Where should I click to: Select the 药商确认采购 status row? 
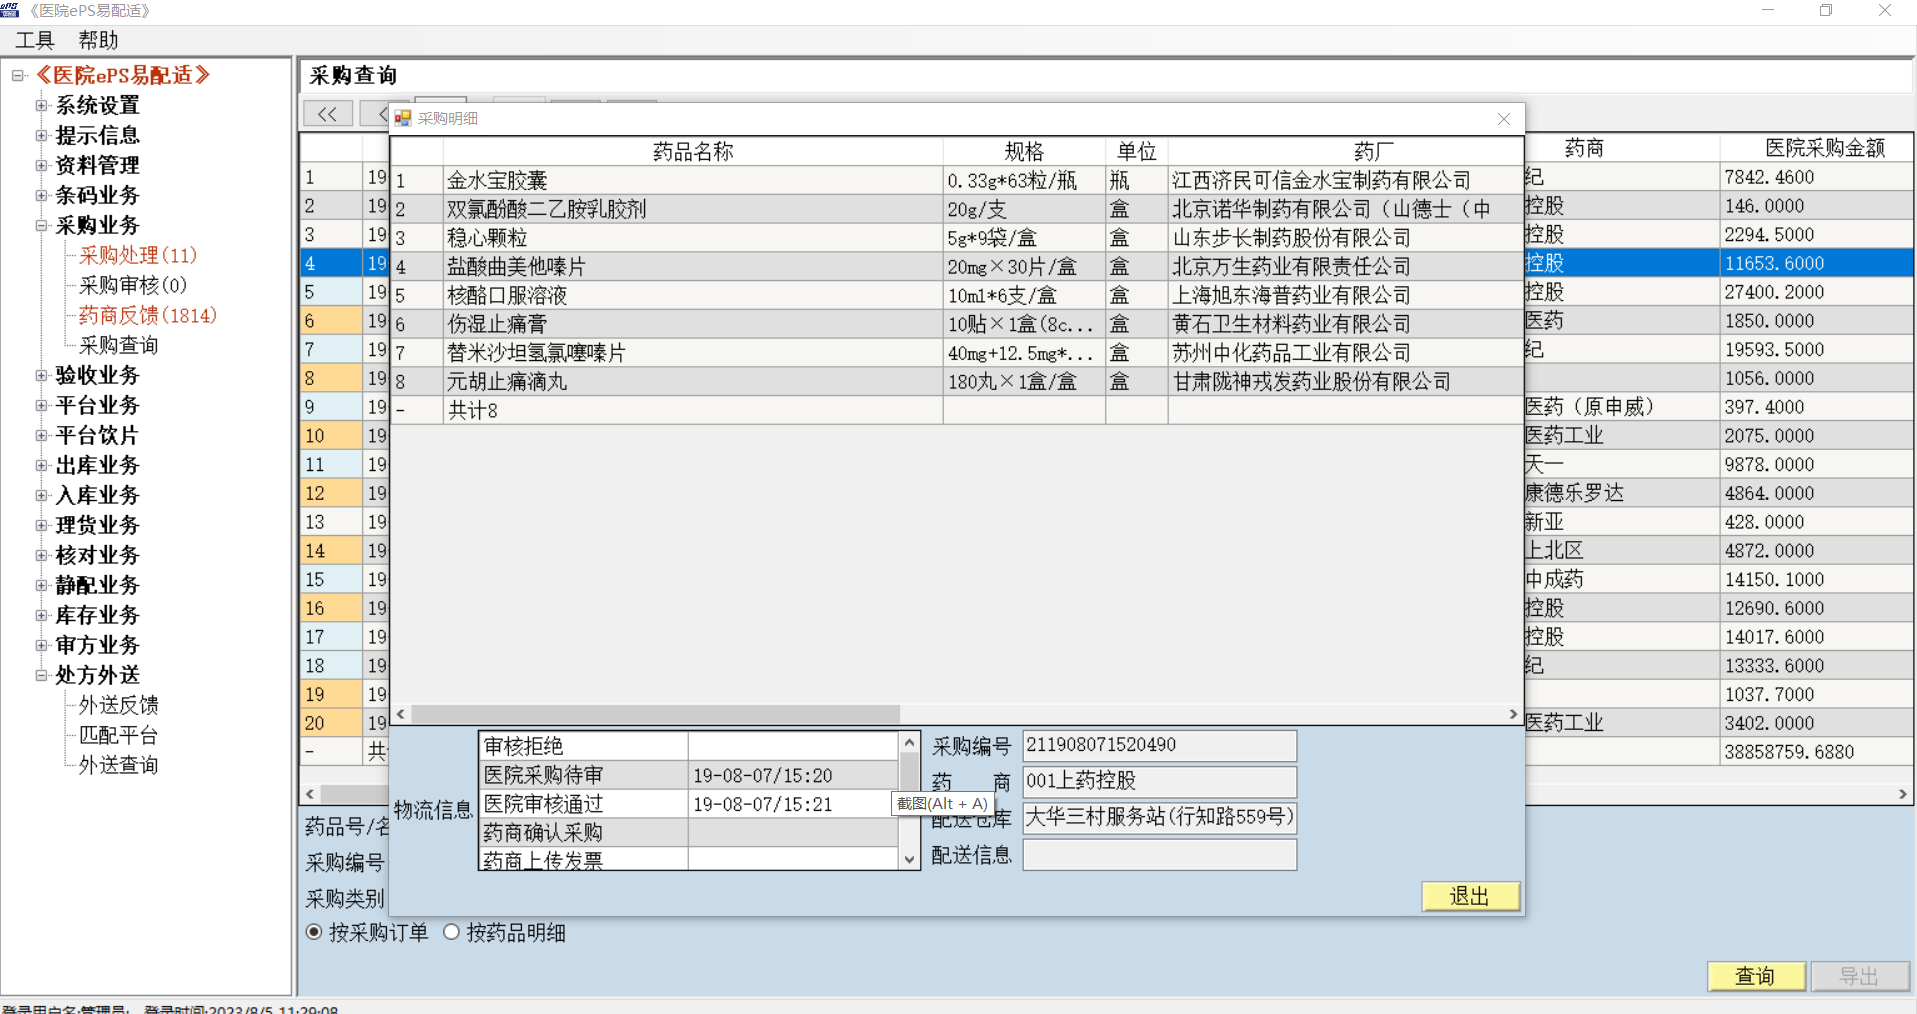[690, 832]
